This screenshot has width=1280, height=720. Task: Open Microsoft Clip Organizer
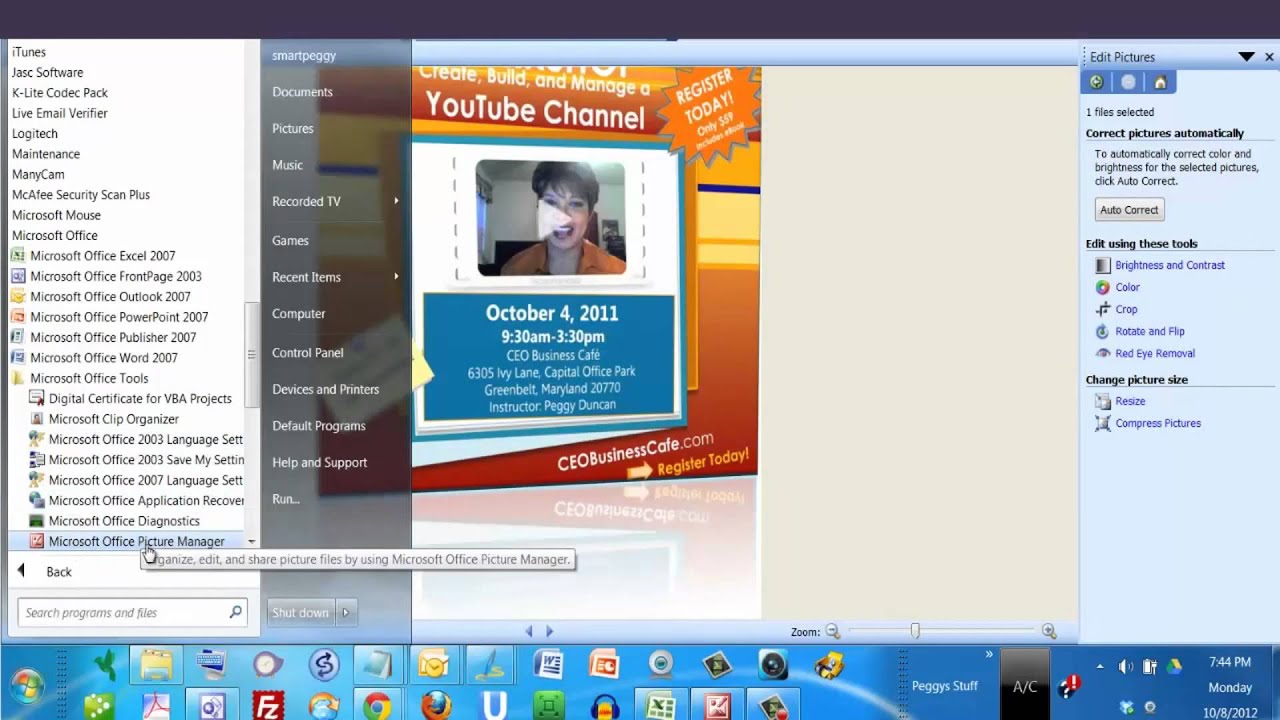point(104,419)
